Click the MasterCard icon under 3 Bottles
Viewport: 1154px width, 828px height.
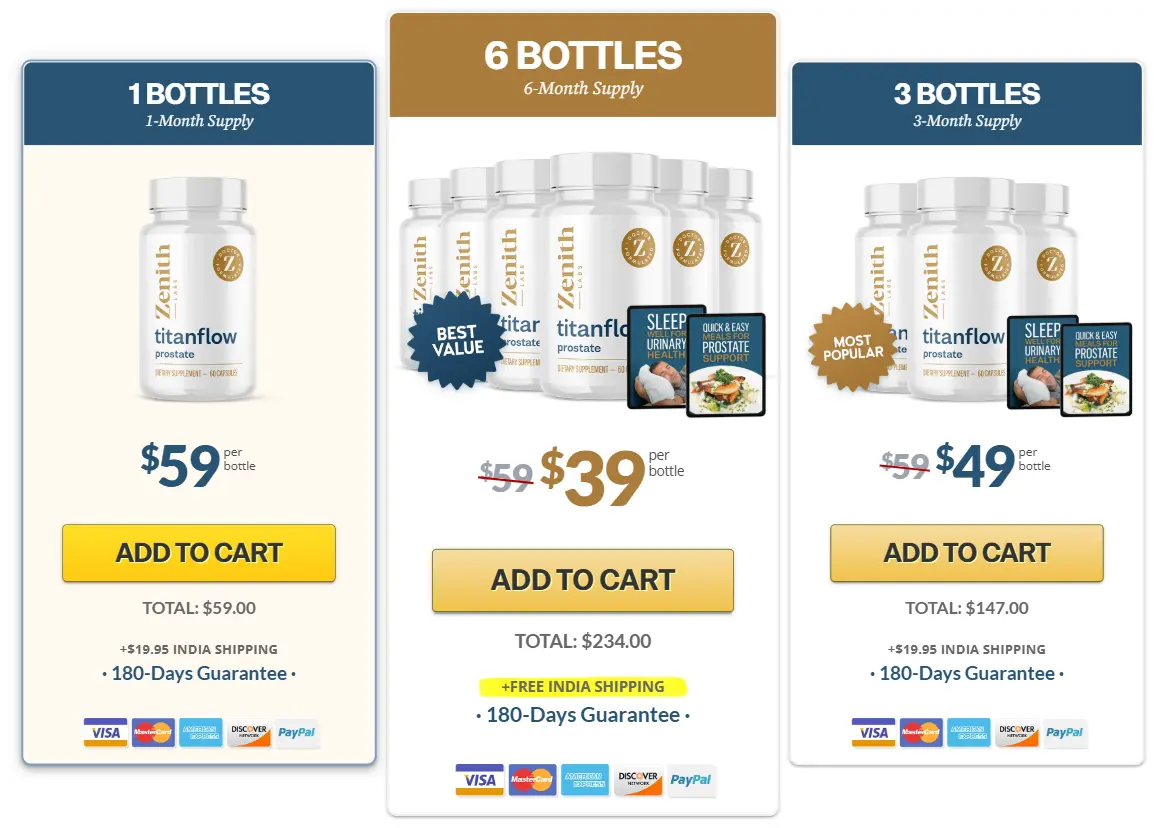point(922,733)
